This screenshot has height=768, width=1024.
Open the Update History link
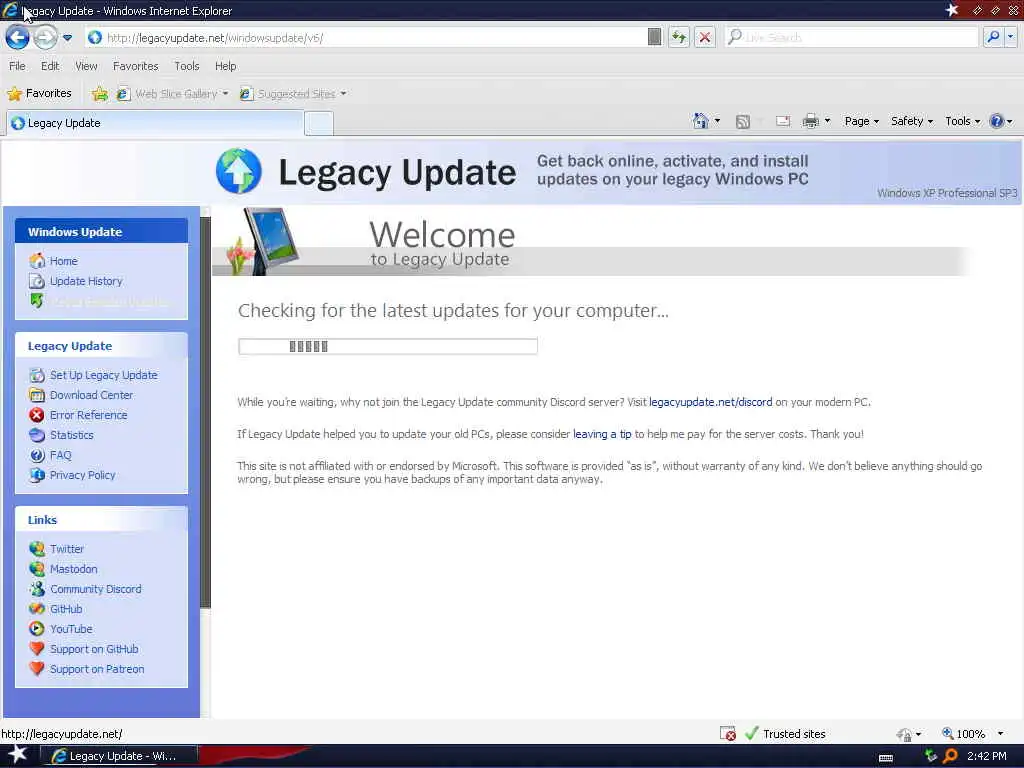[86, 281]
